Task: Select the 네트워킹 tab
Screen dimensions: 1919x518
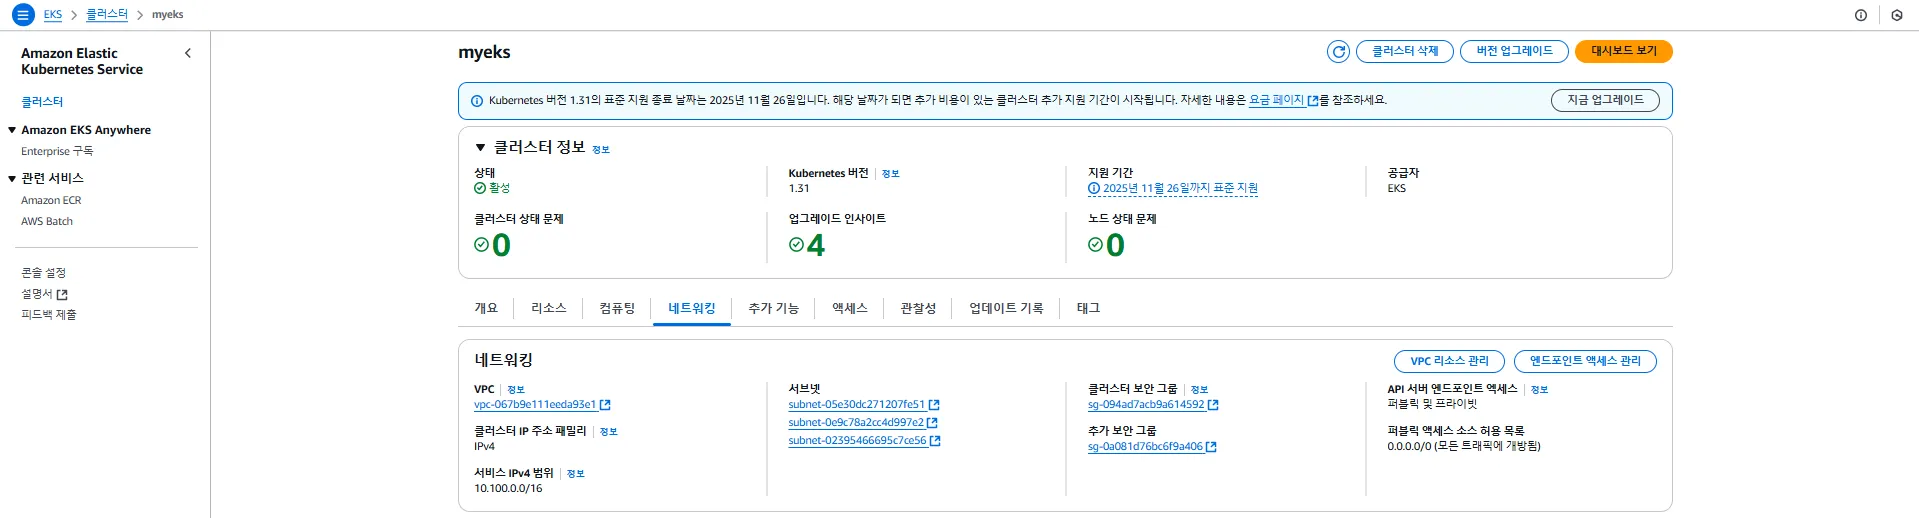Action: (692, 308)
